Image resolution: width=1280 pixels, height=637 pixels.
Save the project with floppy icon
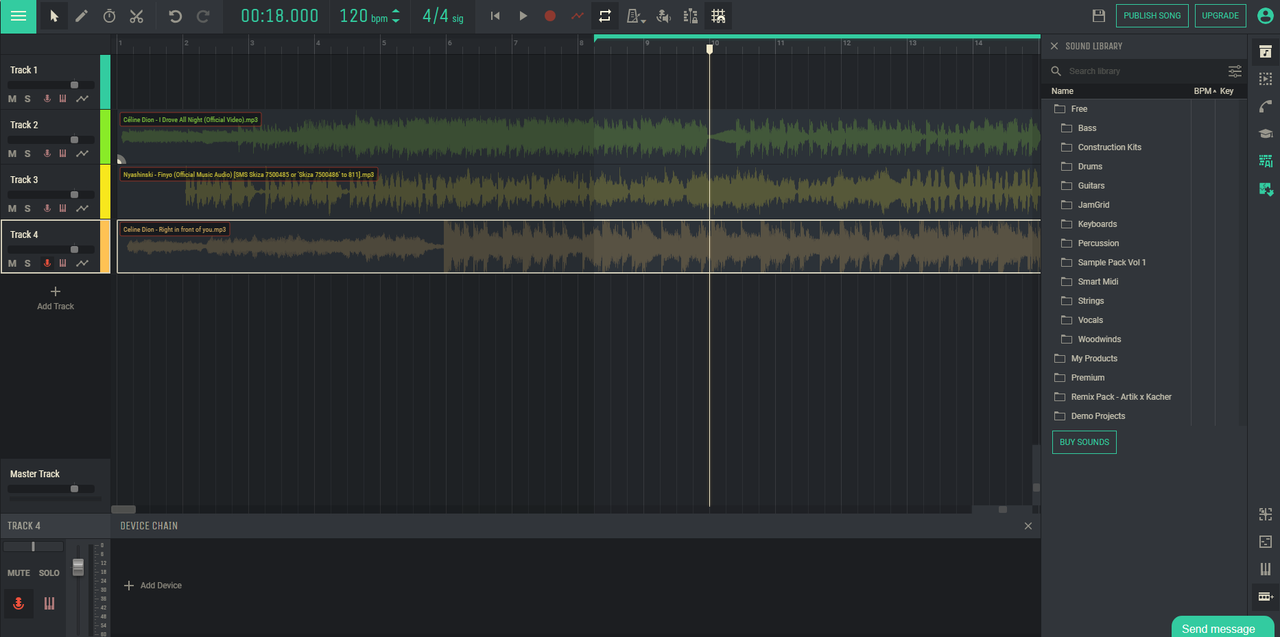tap(1099, 16)
